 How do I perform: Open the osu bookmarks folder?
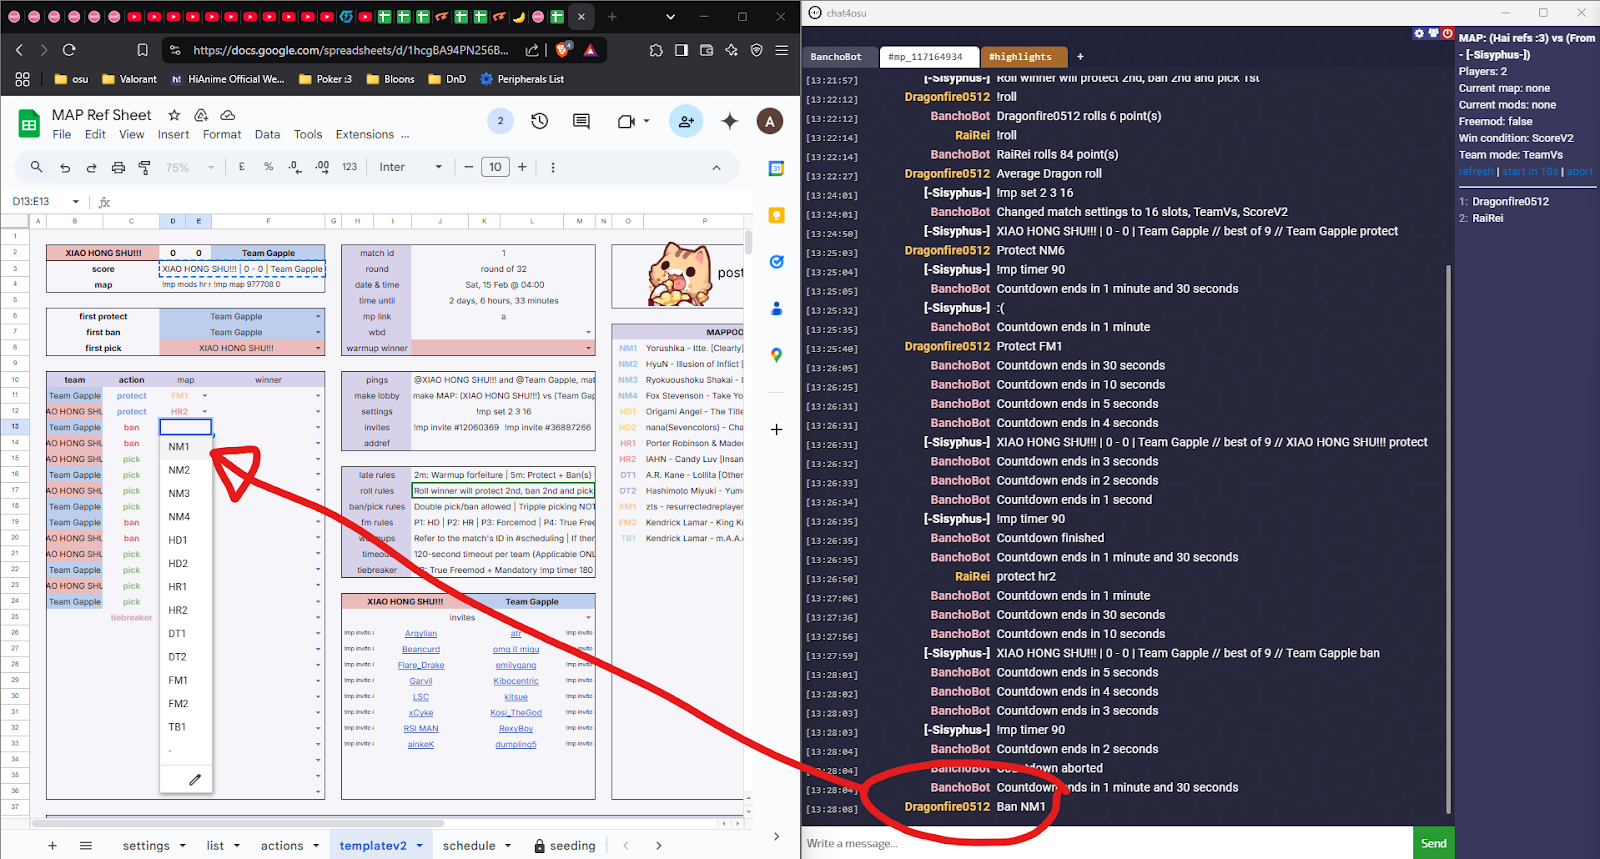pos(71,79)
